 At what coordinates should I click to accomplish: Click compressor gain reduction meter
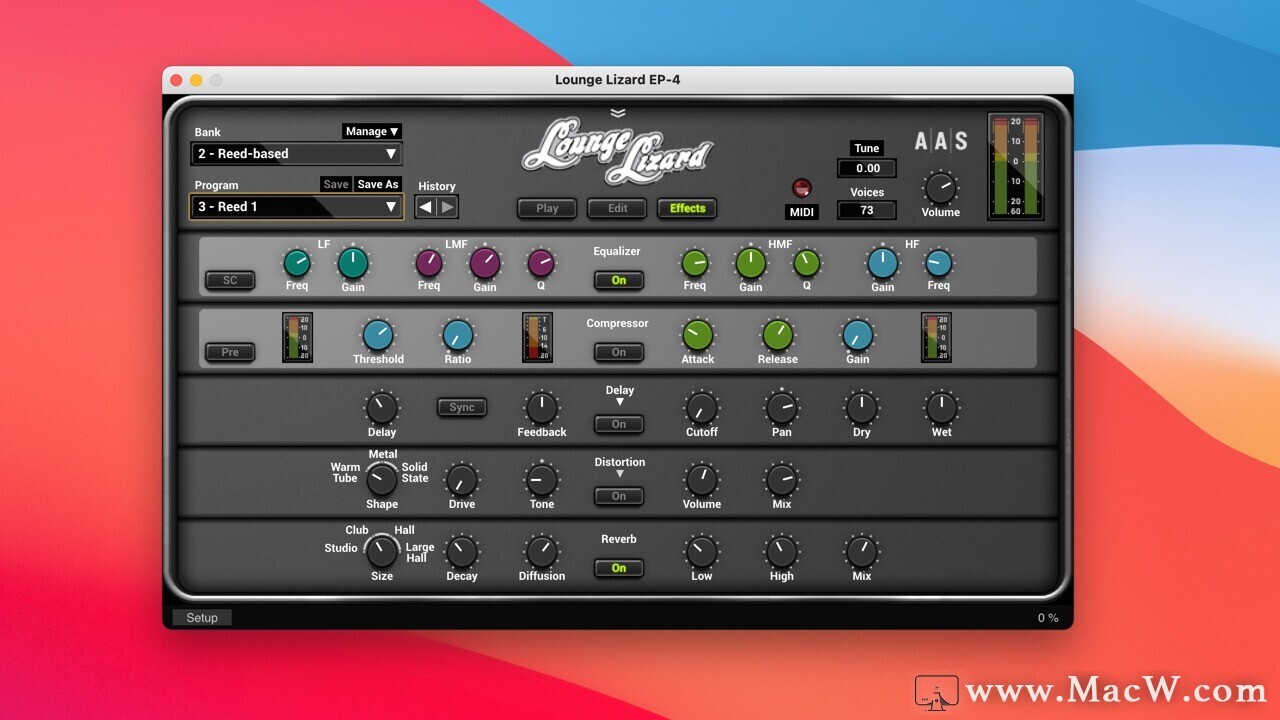click(537, 337)
